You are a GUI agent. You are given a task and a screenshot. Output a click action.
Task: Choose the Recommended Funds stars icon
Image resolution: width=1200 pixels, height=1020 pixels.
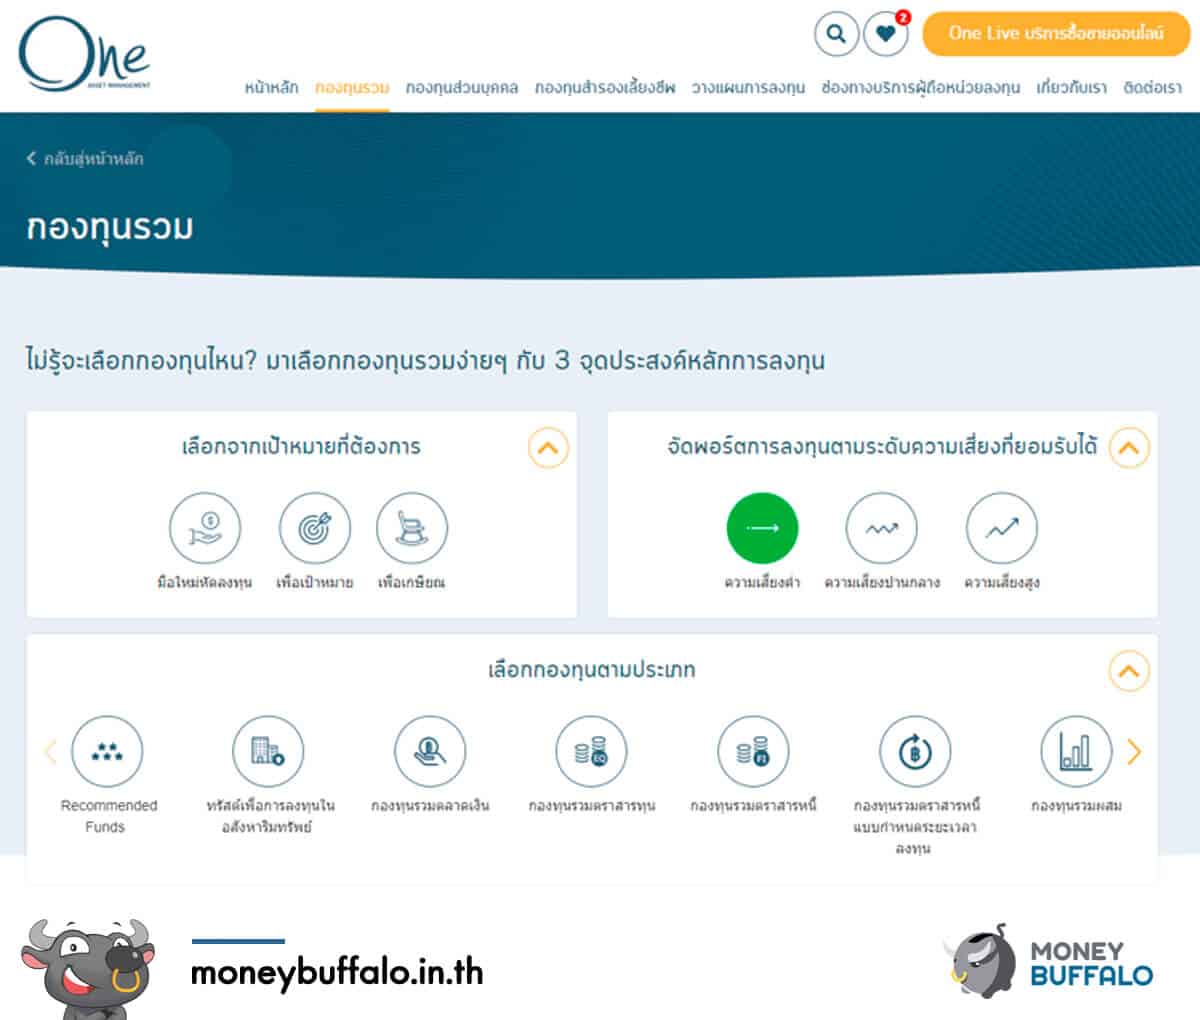107,751
